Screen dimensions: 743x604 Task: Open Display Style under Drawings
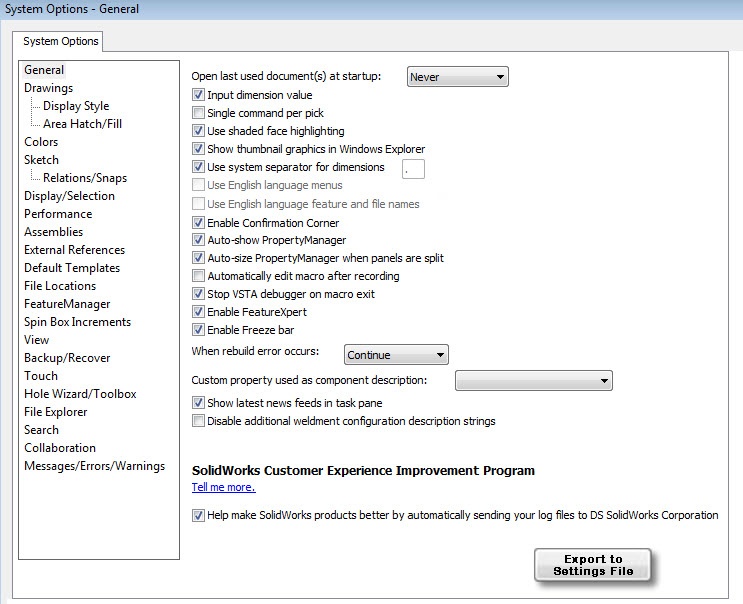point(76,106)
